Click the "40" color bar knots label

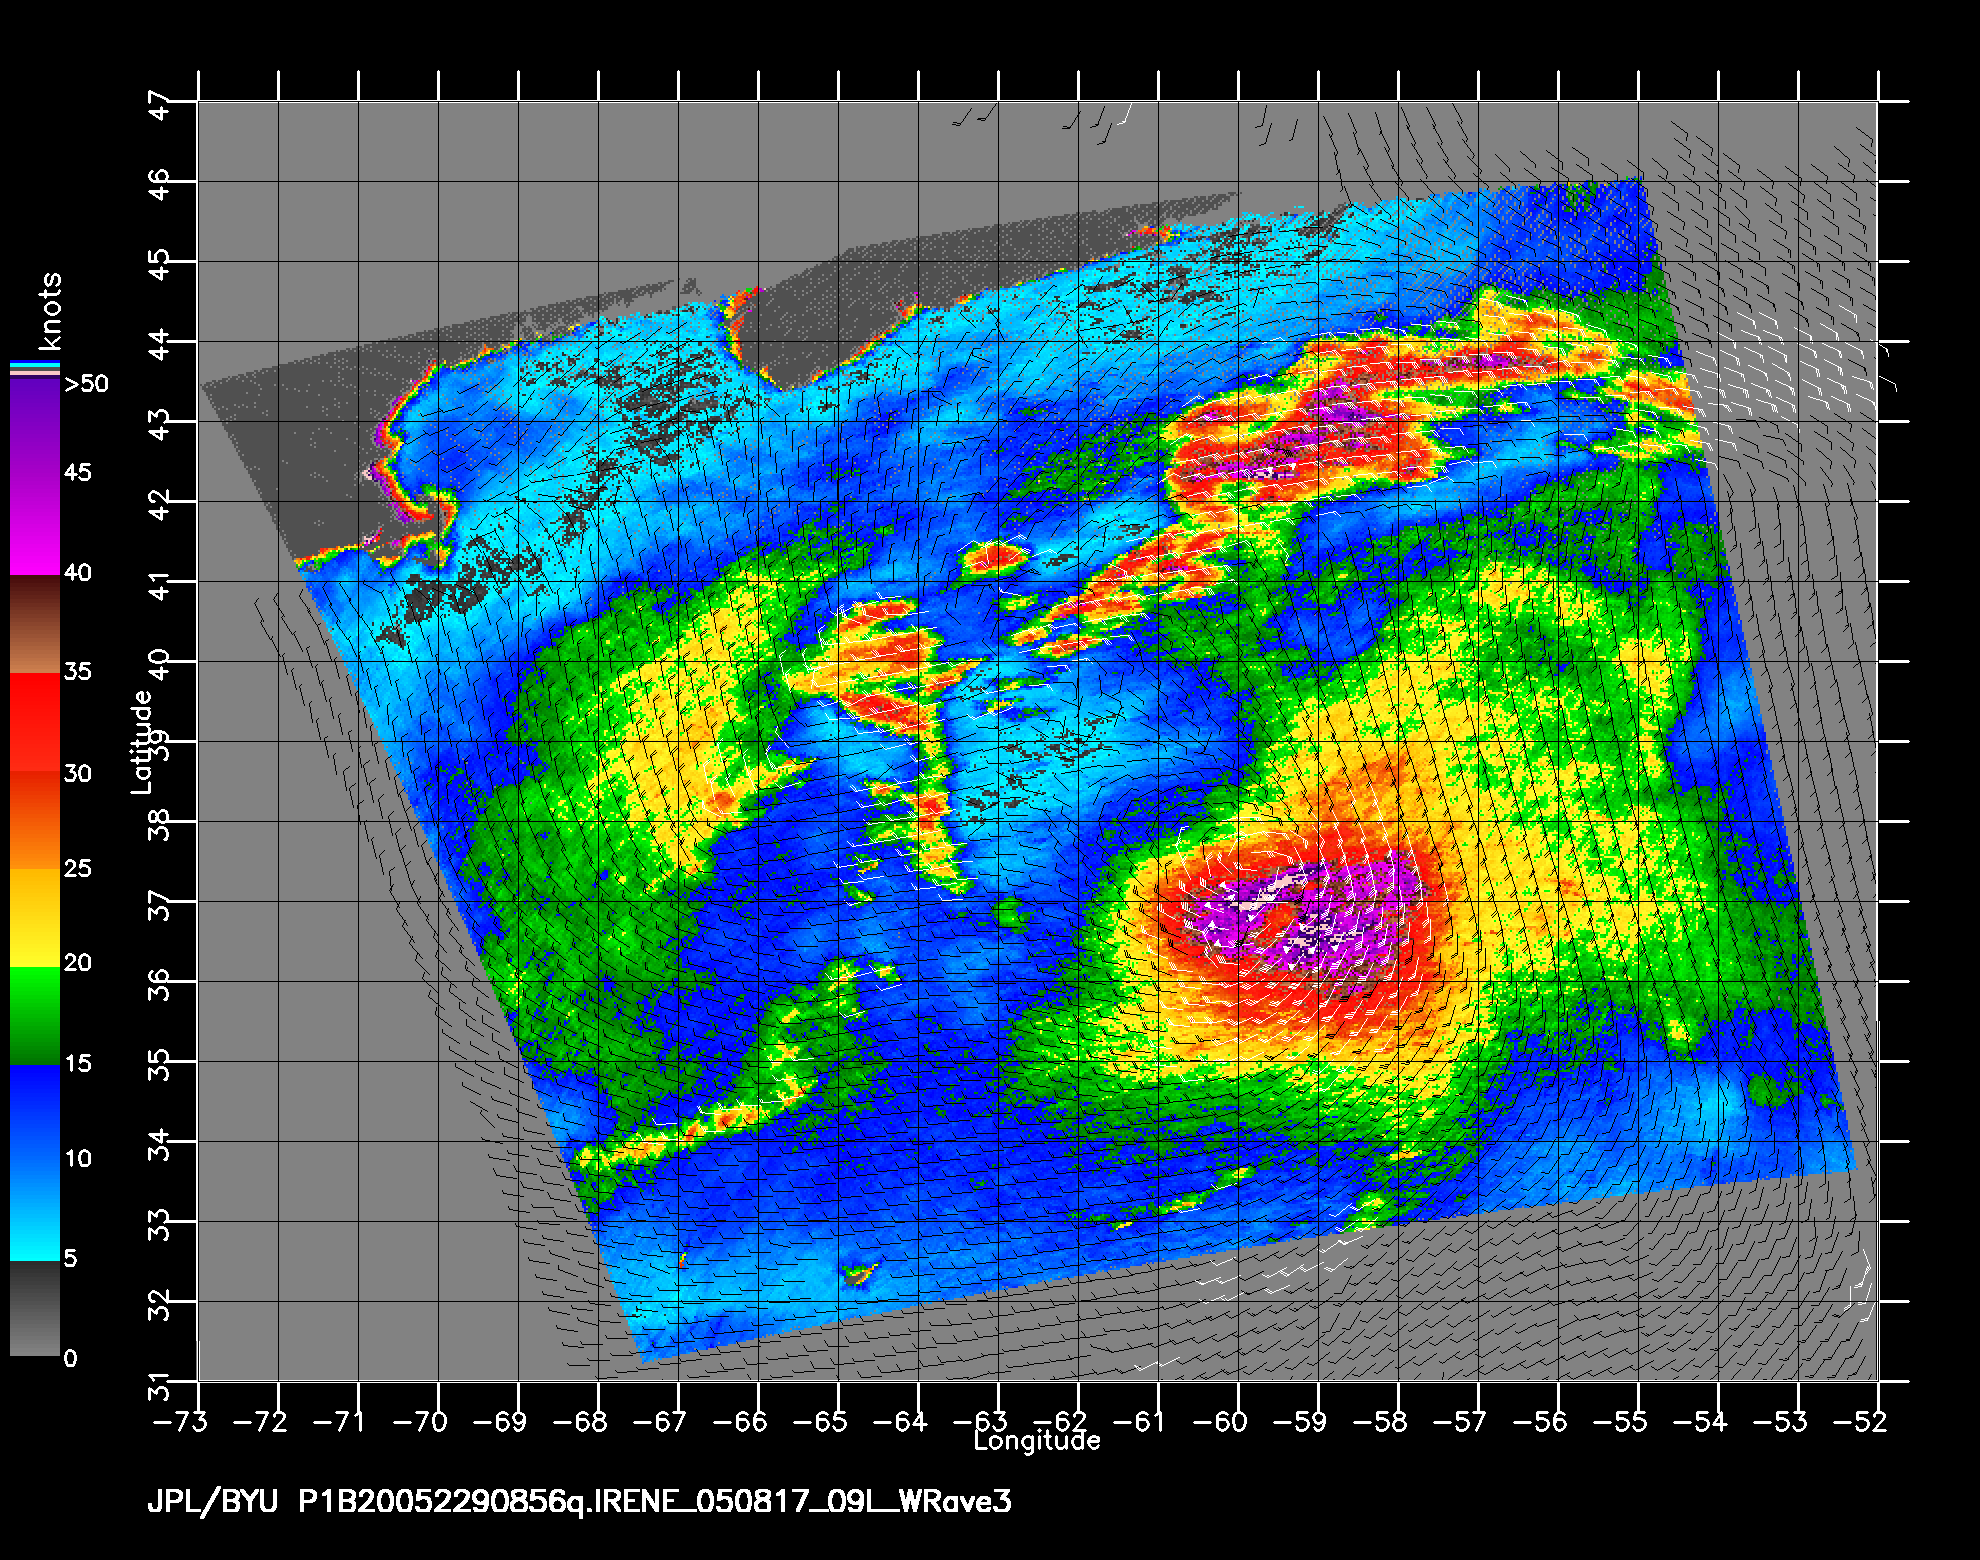click(78, 572)
